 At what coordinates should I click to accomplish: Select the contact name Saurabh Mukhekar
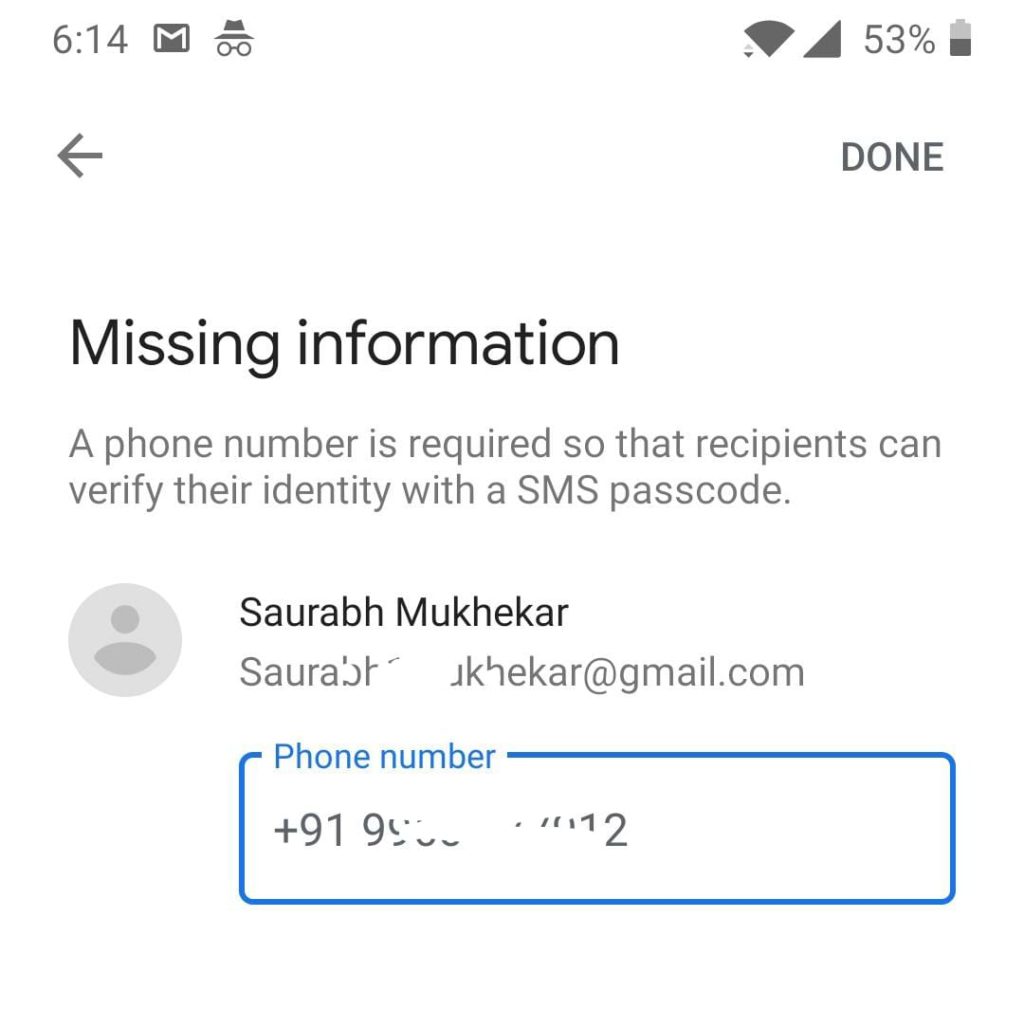pyautogui.click(x=404, y=612)
